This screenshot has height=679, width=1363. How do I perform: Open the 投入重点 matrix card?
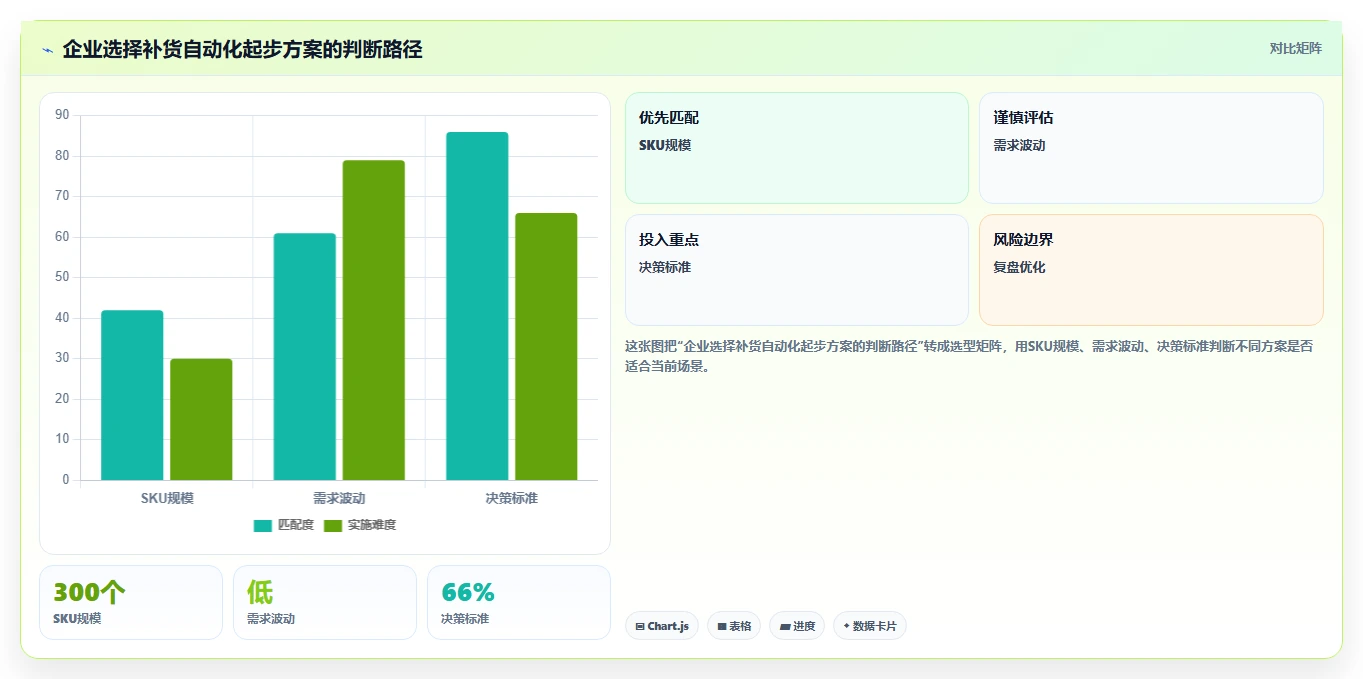(x=797, y=270)
